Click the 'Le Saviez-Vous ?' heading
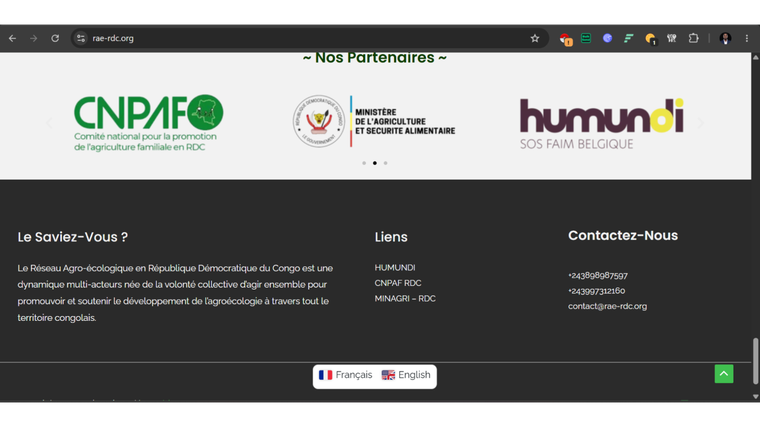 [x=73, y=237]
